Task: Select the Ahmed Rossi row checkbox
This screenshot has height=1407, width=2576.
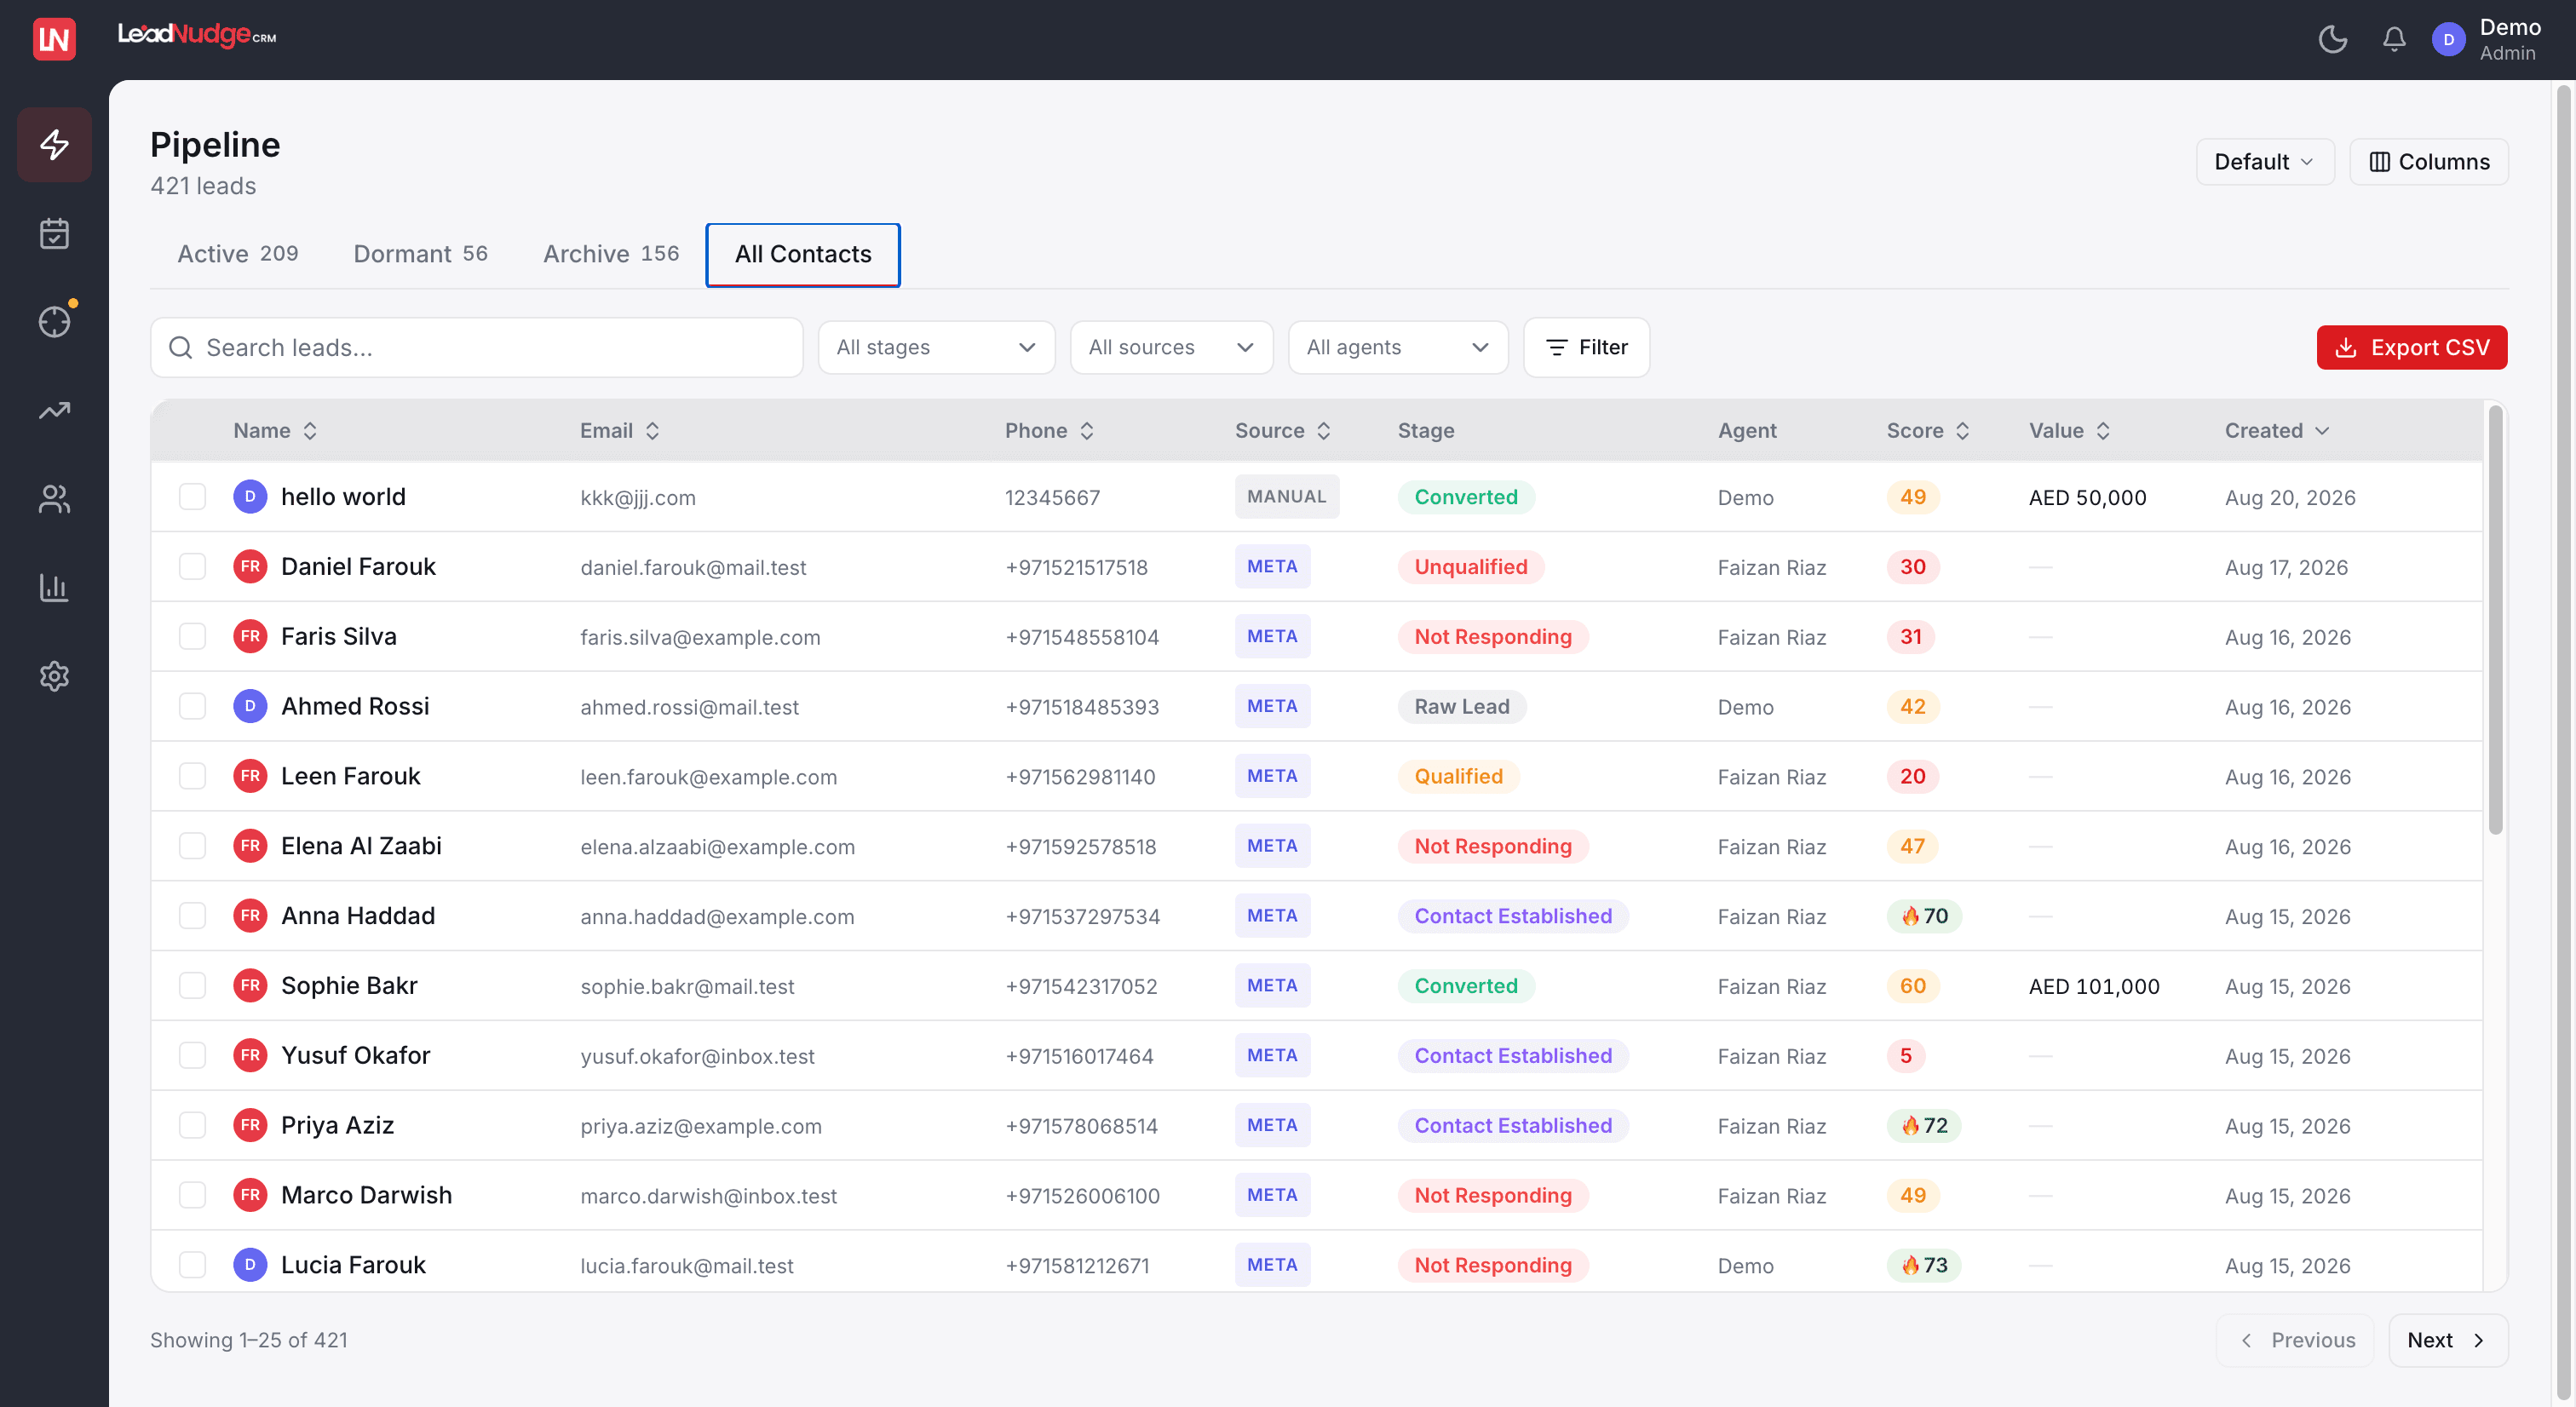Action: coord(192,706)
